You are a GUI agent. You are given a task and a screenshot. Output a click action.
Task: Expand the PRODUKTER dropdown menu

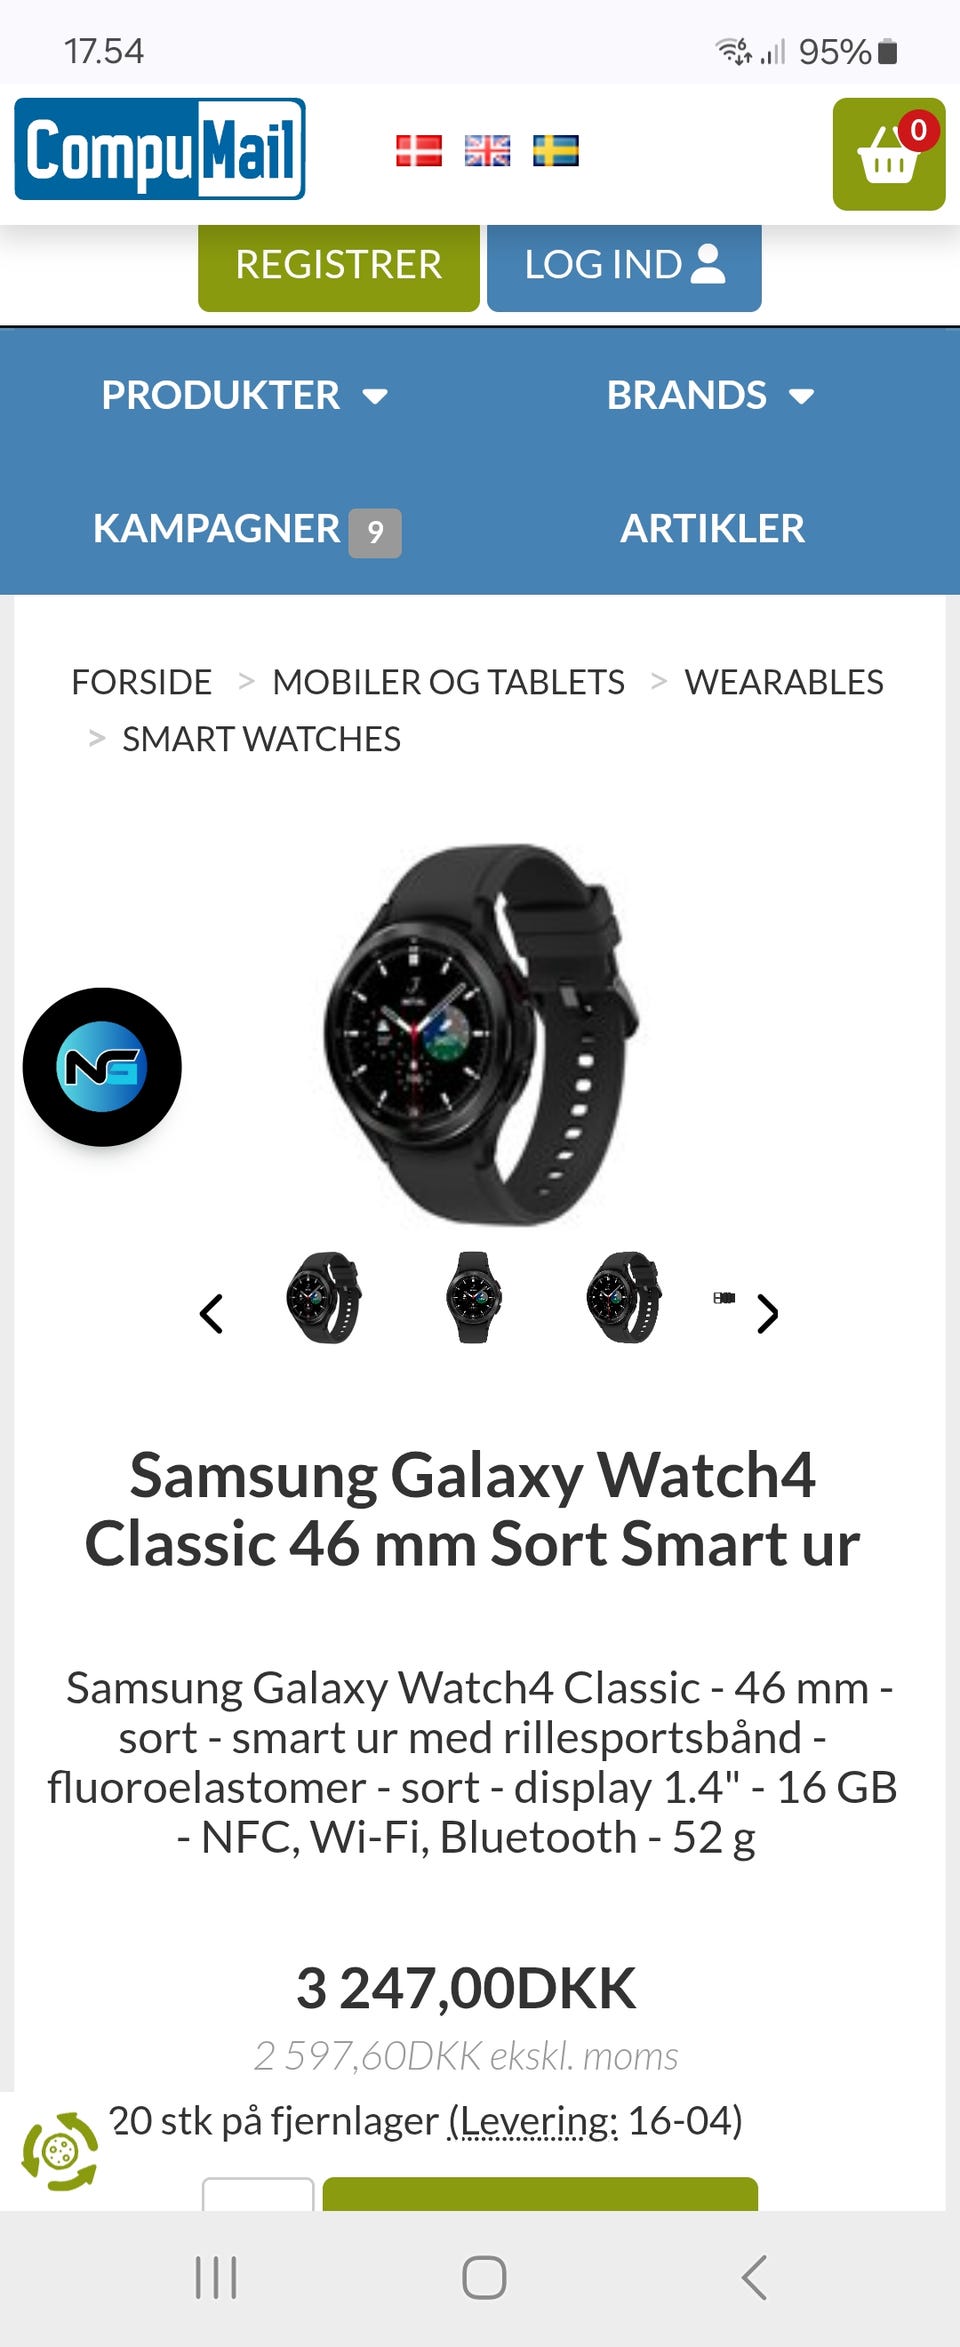click(244, 395)
